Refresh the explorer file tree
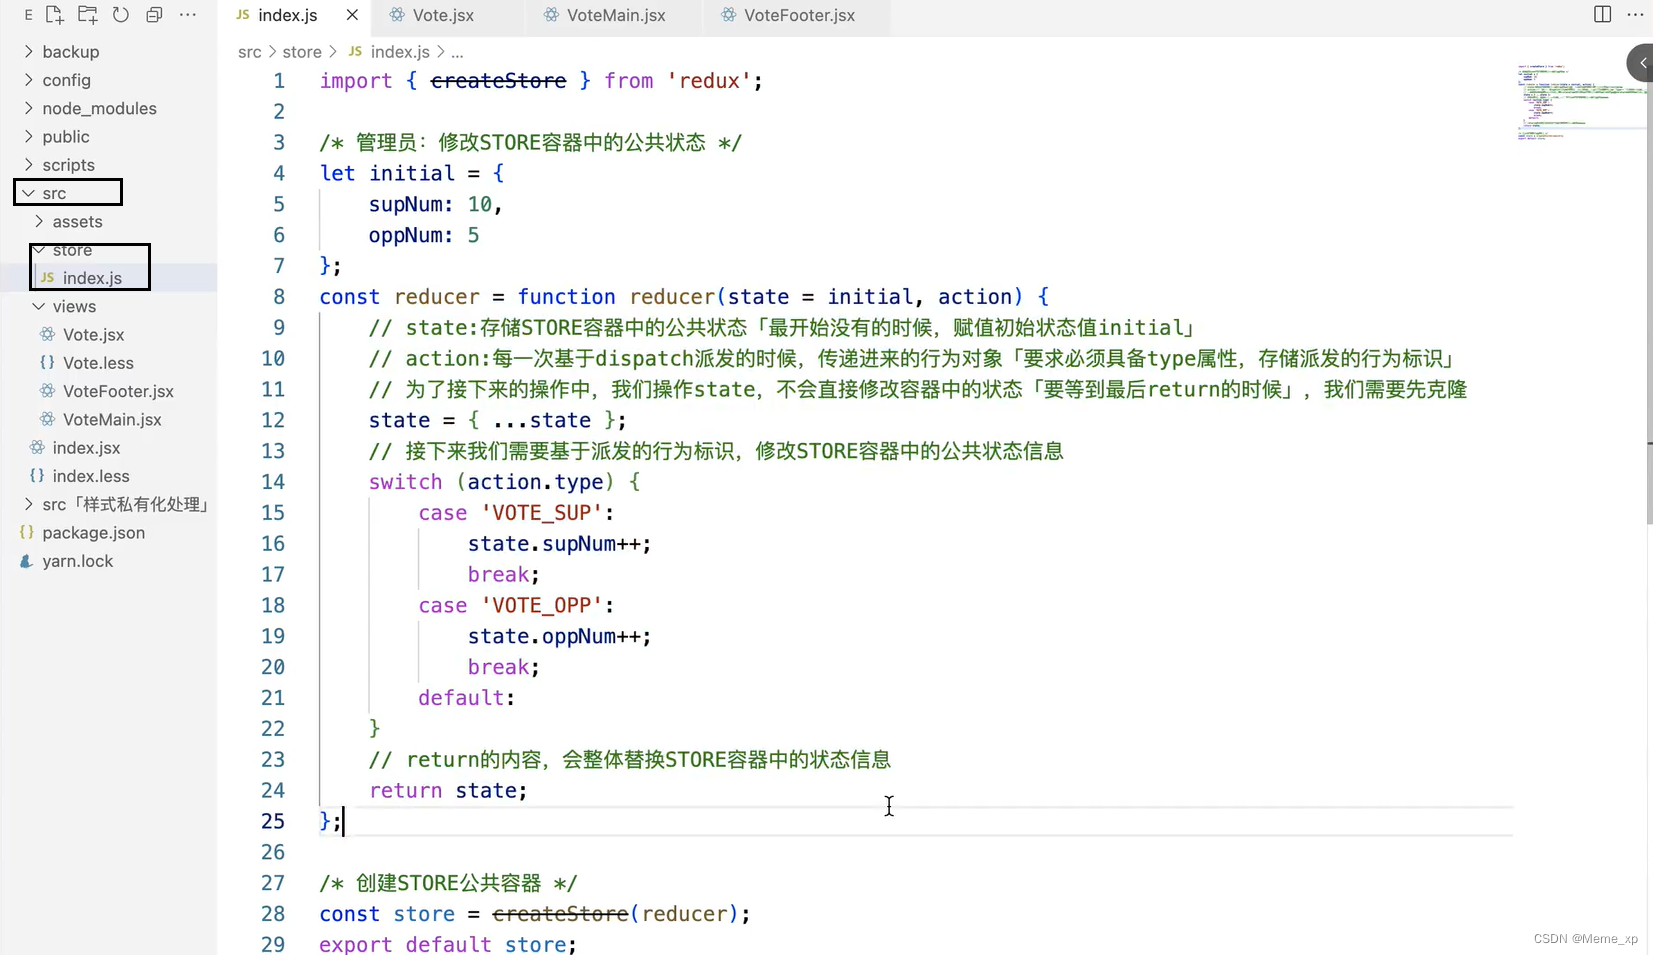 tap(121, 15)
